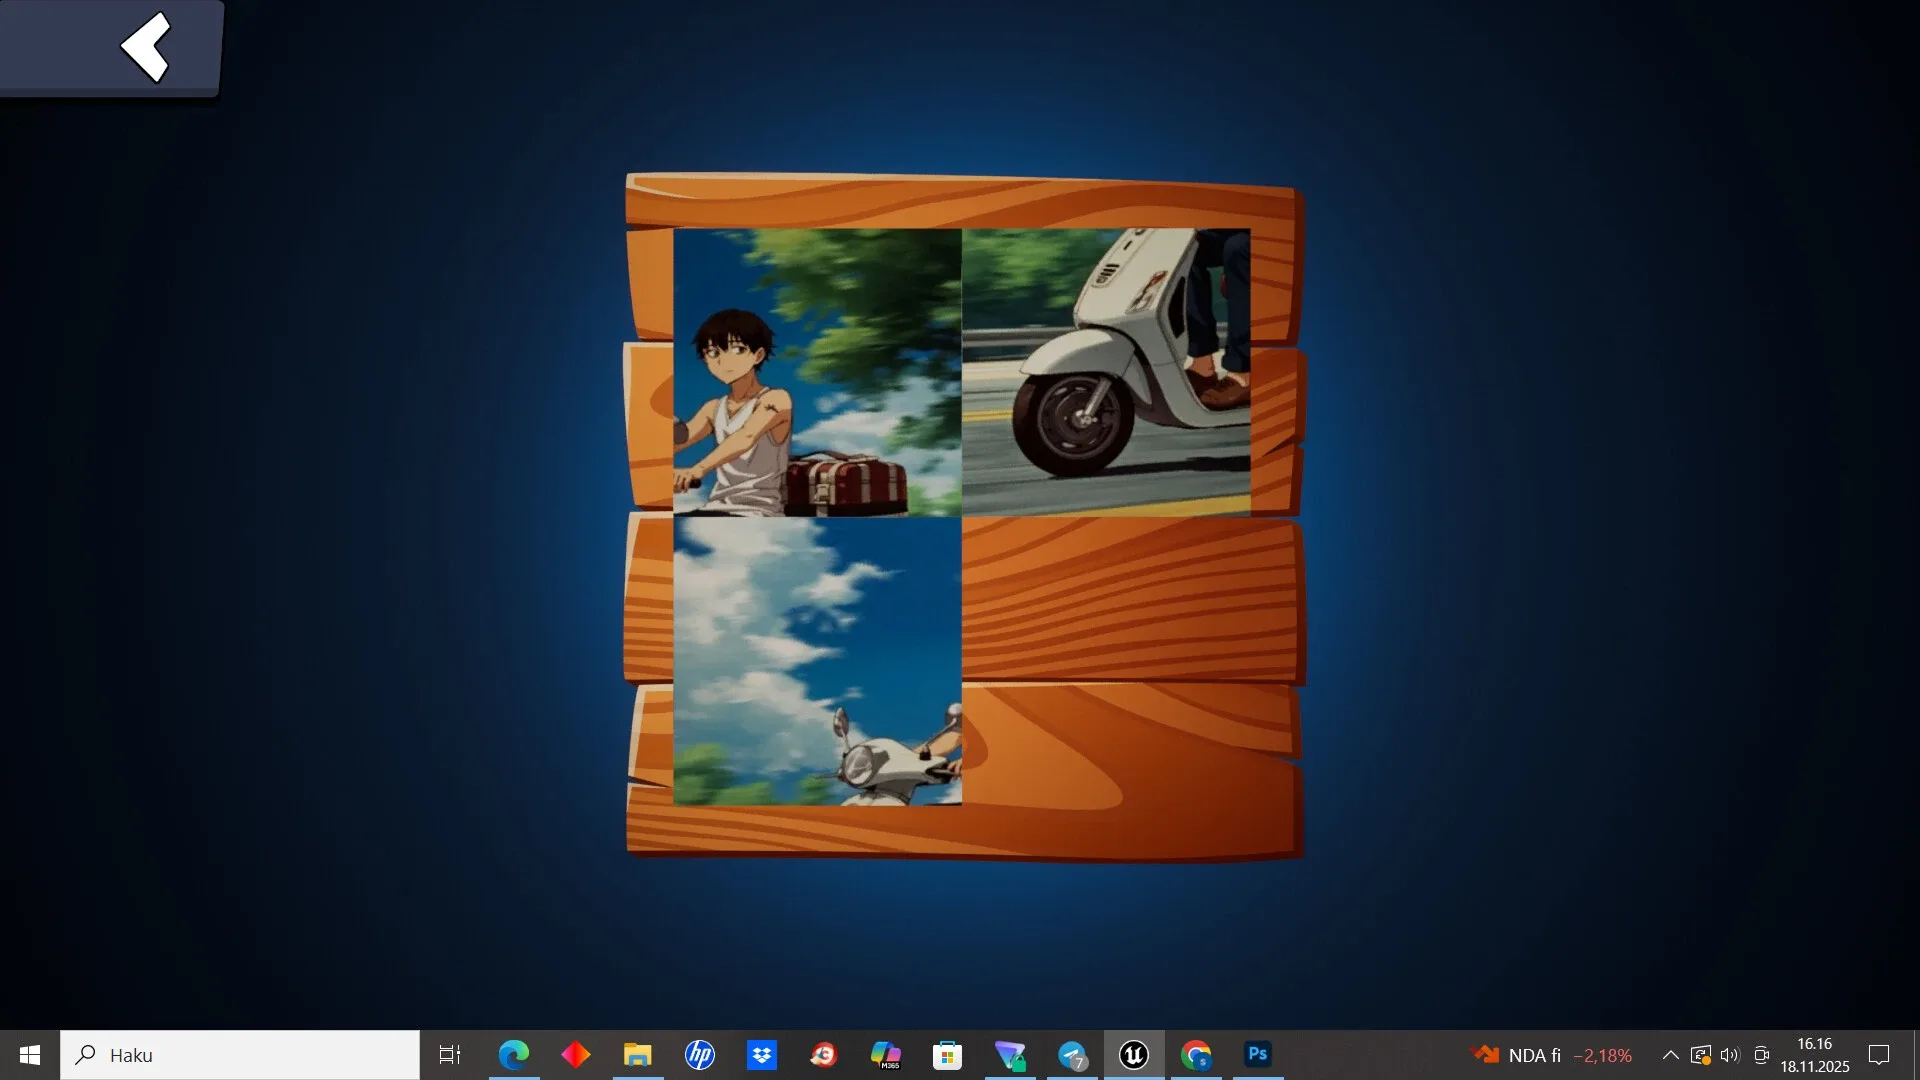Open the Microsoft Store
This screenshot has width=1920, height=1080.
click(x=947, y=1055)
